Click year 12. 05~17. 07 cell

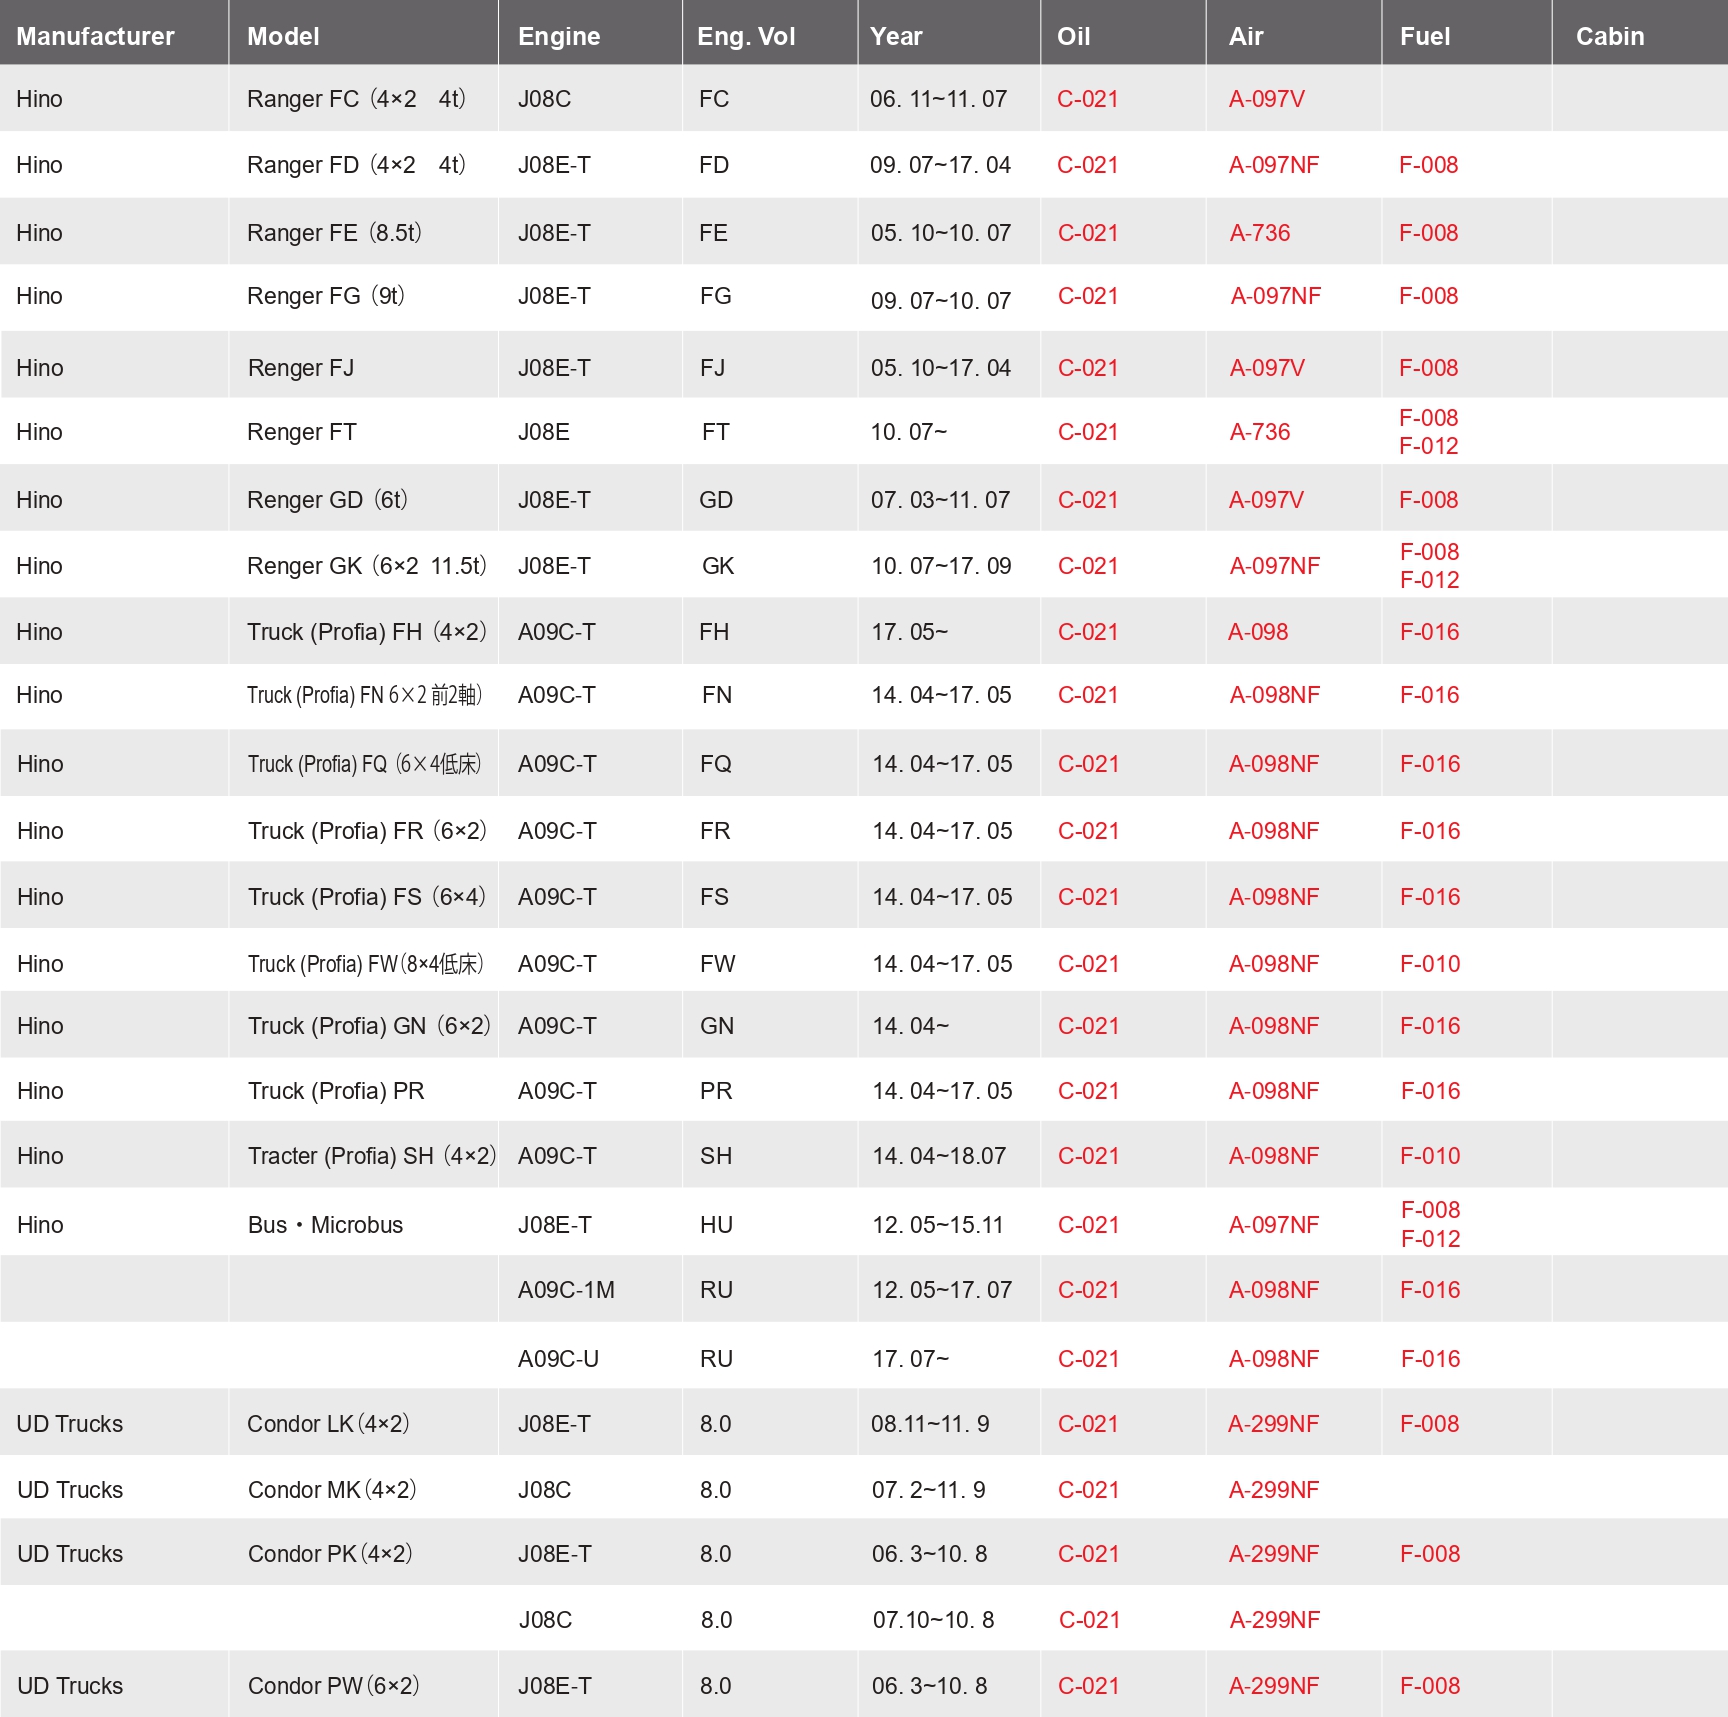(942, 1290)
